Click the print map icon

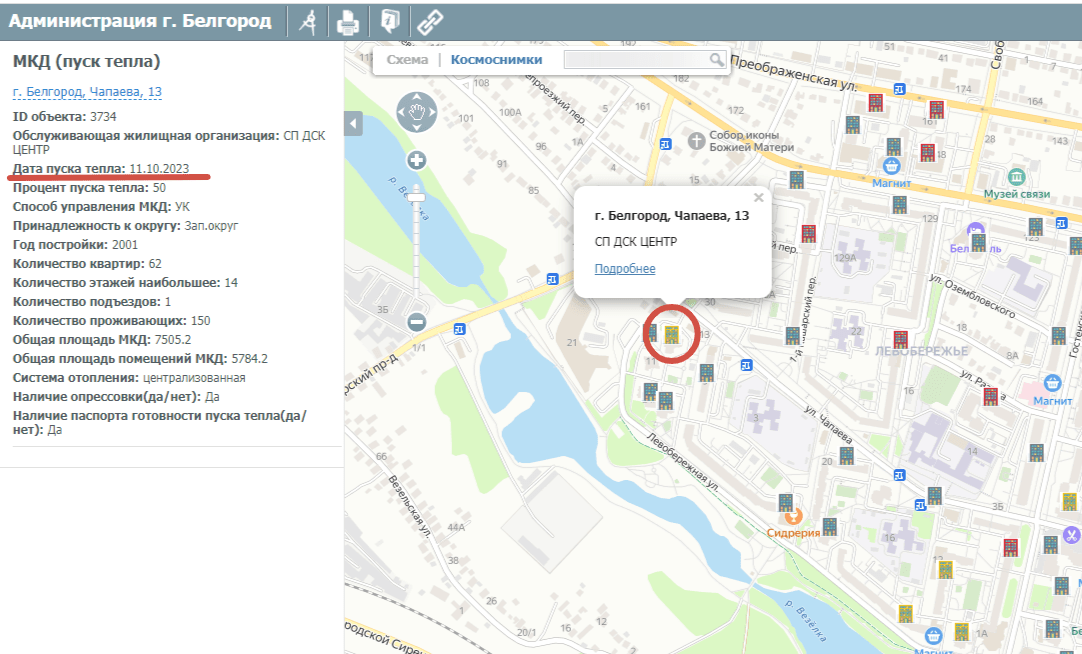click(347, 21)
